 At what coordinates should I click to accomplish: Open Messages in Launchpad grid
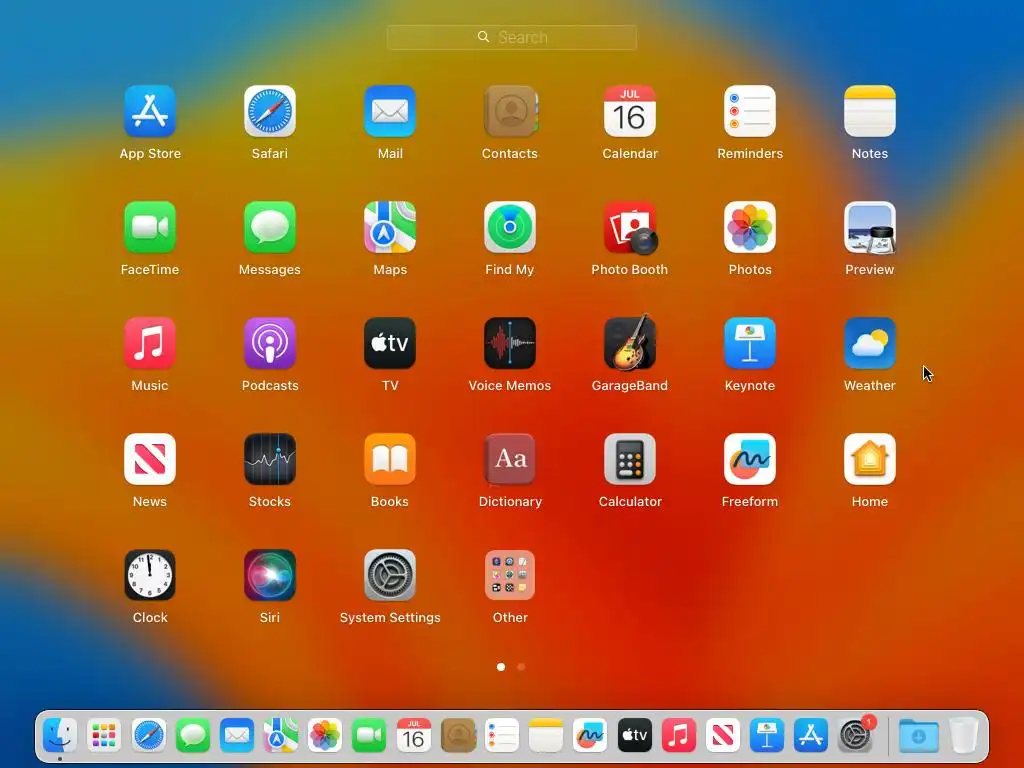(270, 227)
